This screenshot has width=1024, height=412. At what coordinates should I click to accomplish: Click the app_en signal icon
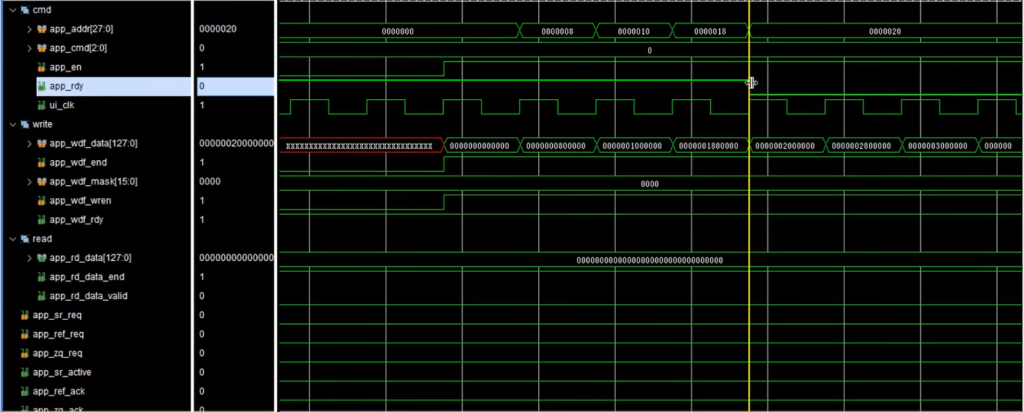pos(42,67)
